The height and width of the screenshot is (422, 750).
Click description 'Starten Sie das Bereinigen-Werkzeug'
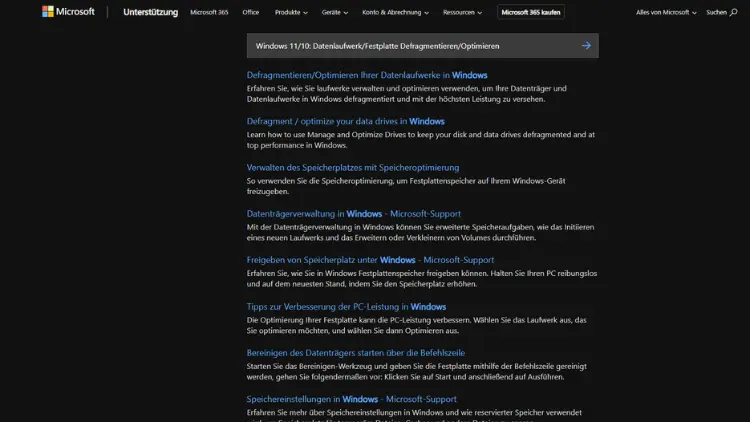(417, 371)
